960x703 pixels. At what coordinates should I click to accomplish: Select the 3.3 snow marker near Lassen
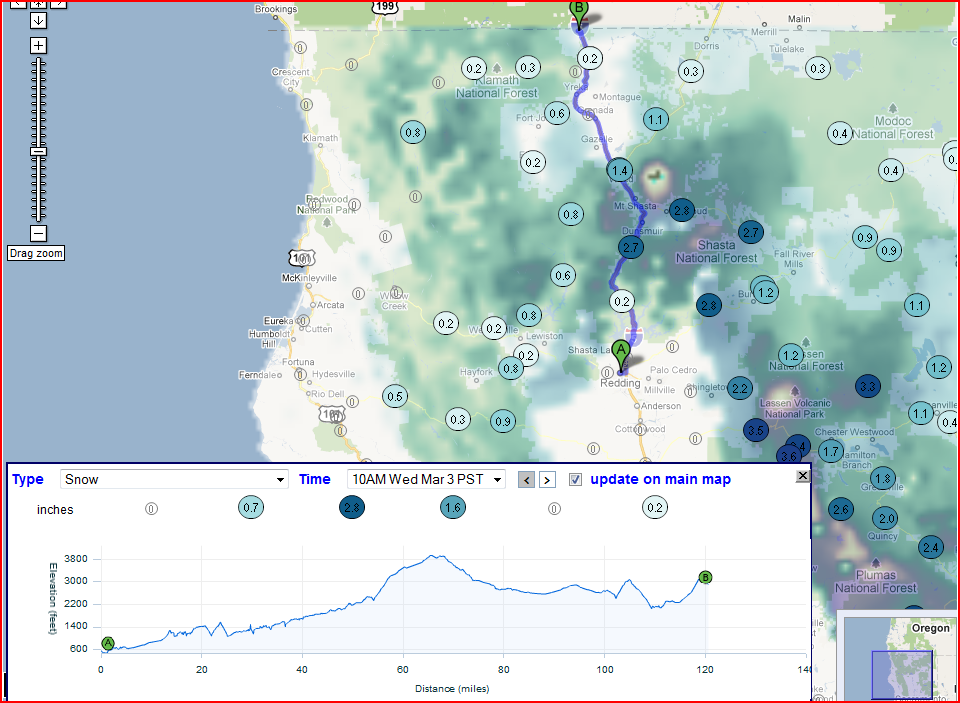867,386
